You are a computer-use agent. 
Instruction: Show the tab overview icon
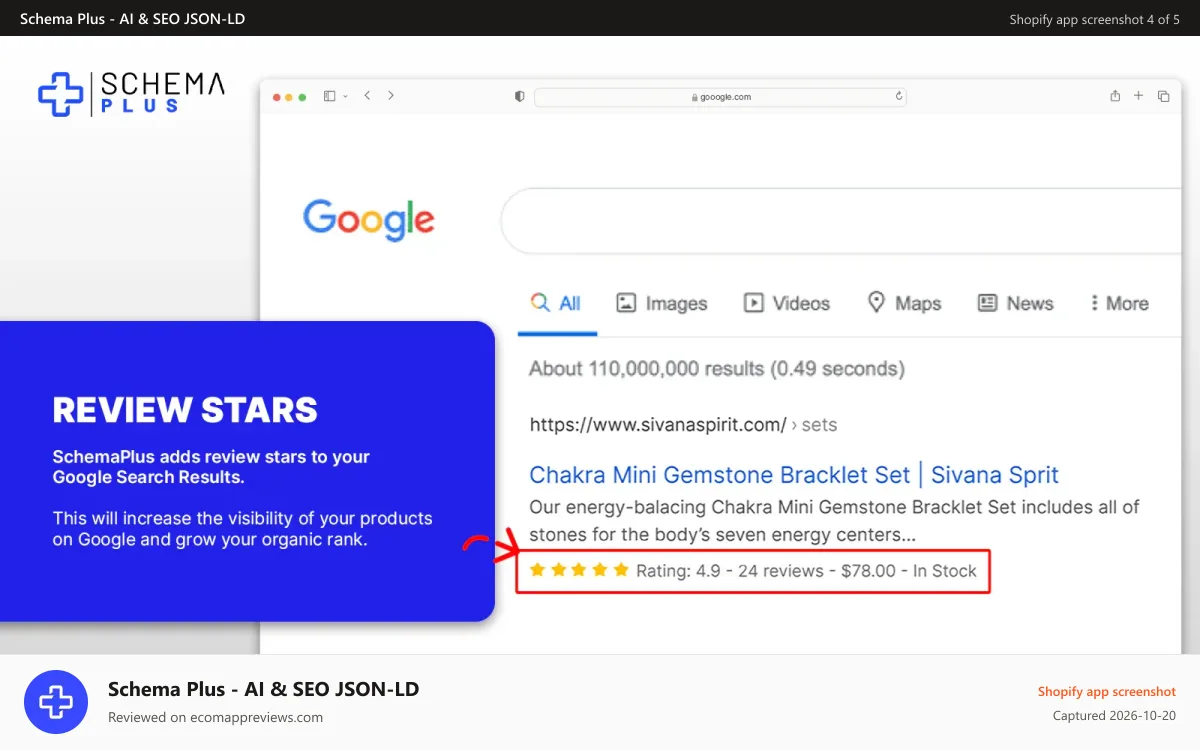click(x=1163, y=96)
